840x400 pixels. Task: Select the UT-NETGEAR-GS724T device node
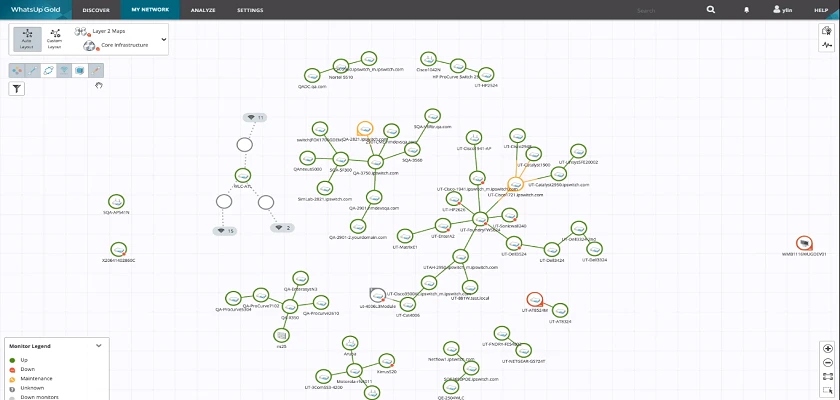pyautogui.click(x=523, y=351)
